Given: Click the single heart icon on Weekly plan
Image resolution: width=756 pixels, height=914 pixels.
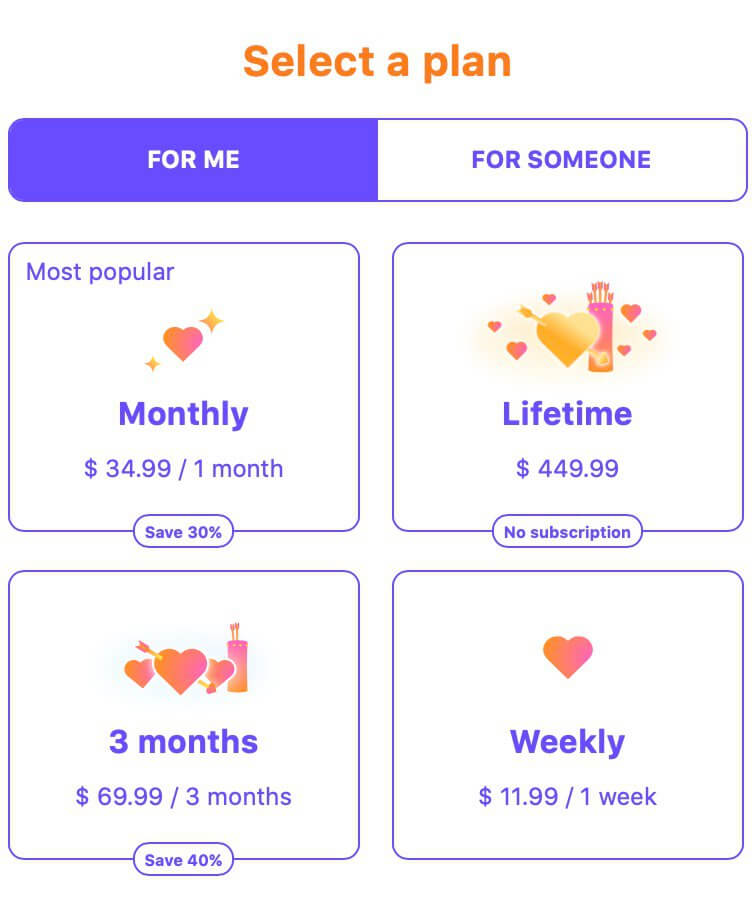Looking at the screenshot, I should [568, 657].
